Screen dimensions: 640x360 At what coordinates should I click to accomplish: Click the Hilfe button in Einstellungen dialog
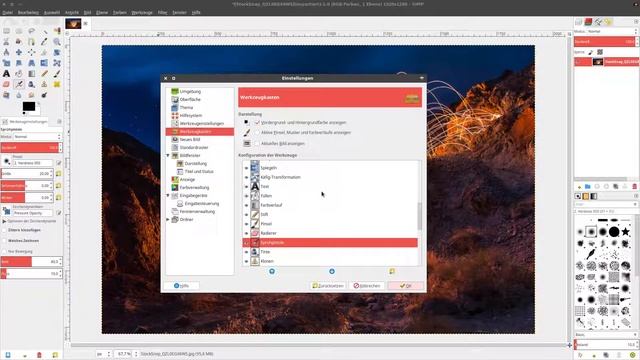182,286
